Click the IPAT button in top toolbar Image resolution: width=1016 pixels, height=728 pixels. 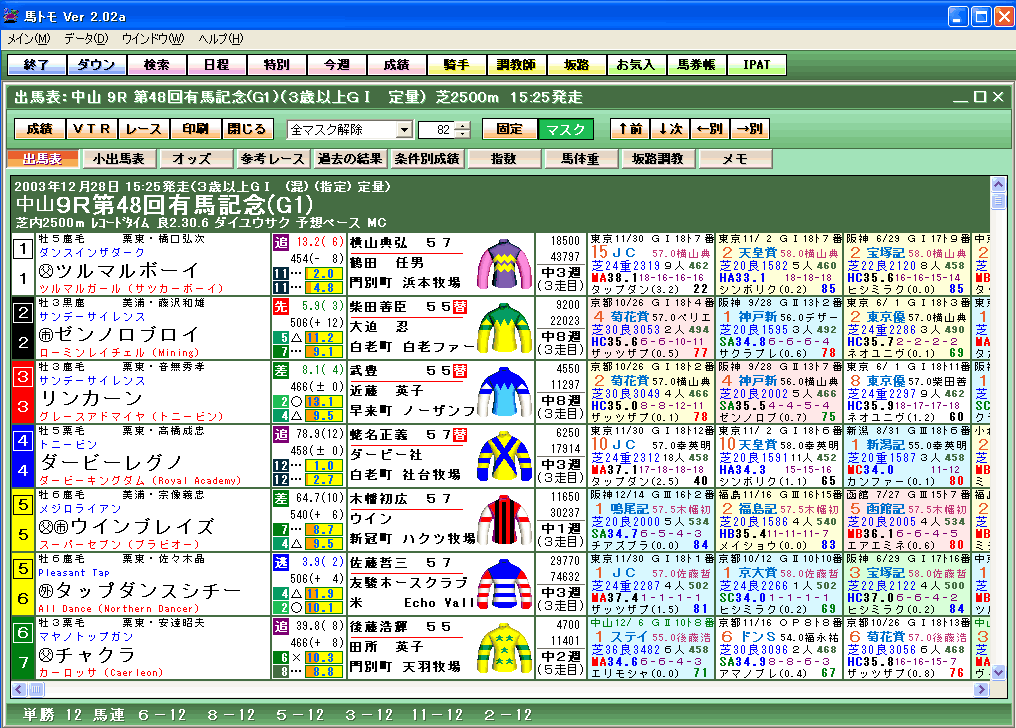pyautogui.click(x=756, y=65)
